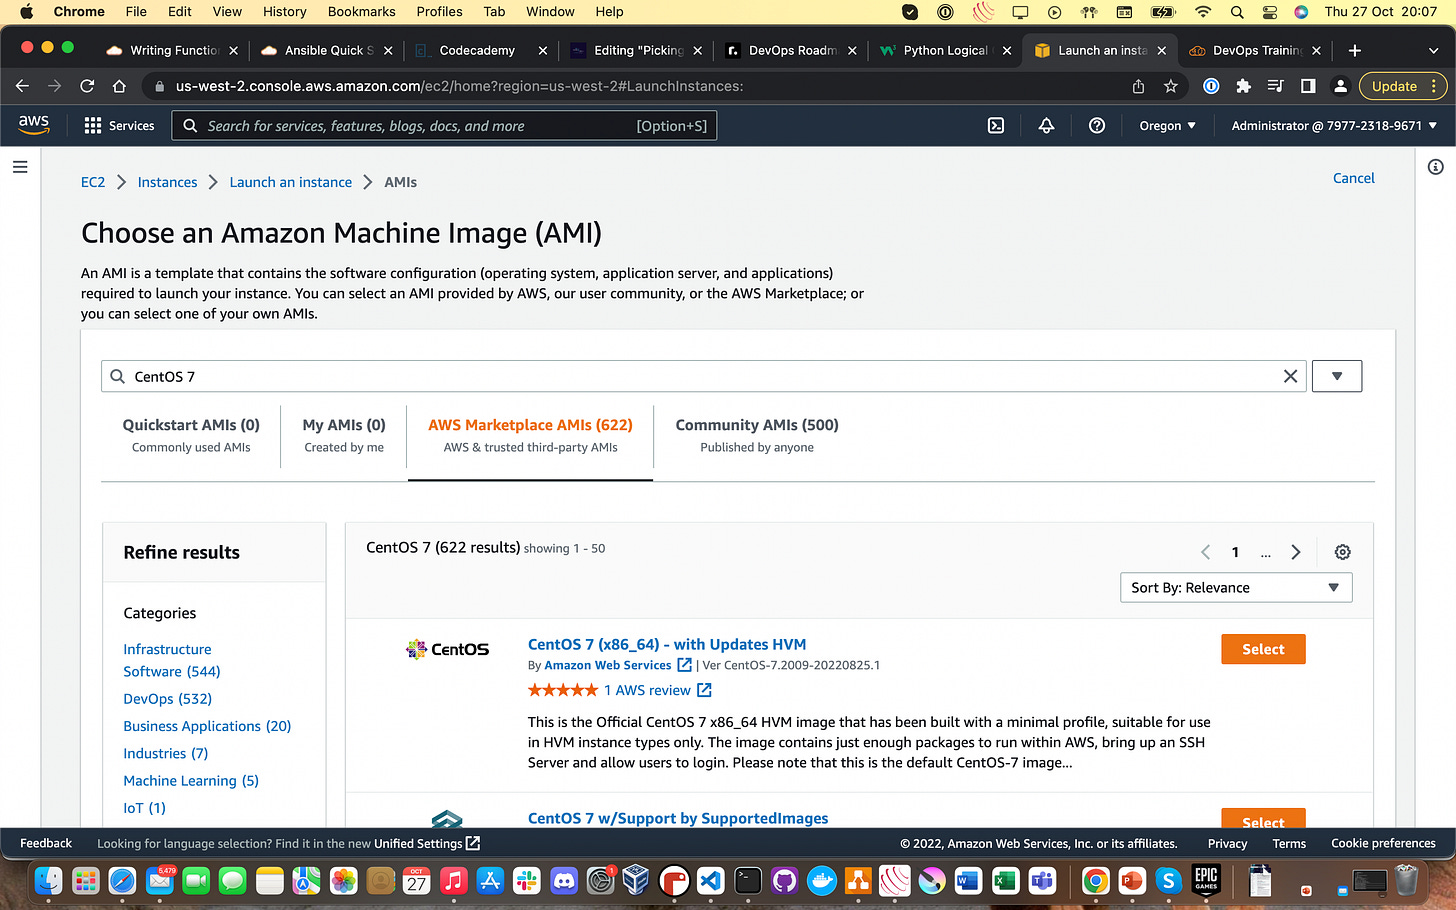
Task: Reload the page with Chrome's refresh button
Action: pyautogui.click(x=87, y=86)
